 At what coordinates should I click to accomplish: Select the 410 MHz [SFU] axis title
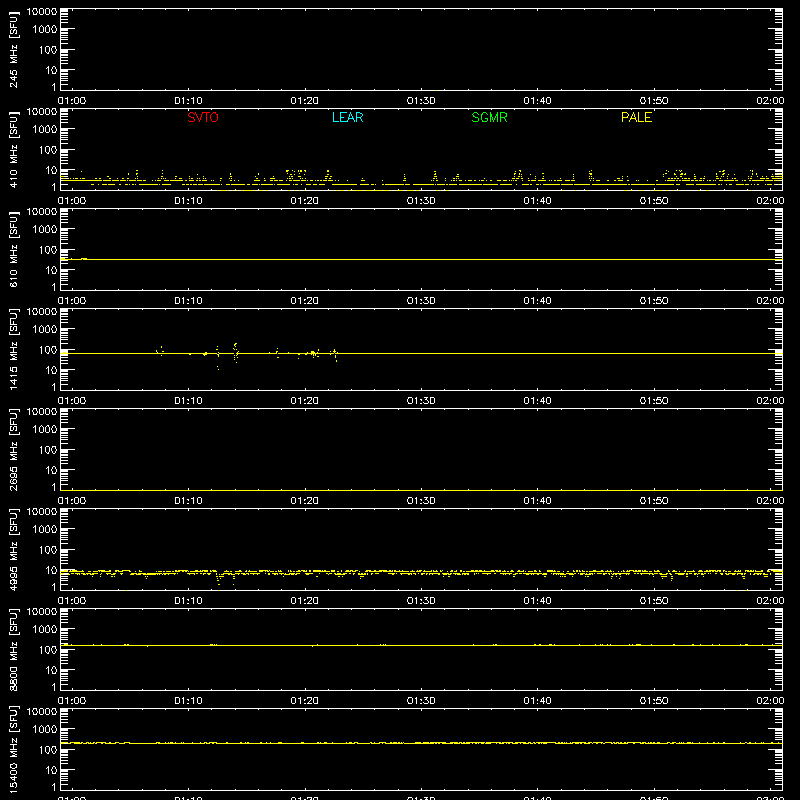(13, 150)
